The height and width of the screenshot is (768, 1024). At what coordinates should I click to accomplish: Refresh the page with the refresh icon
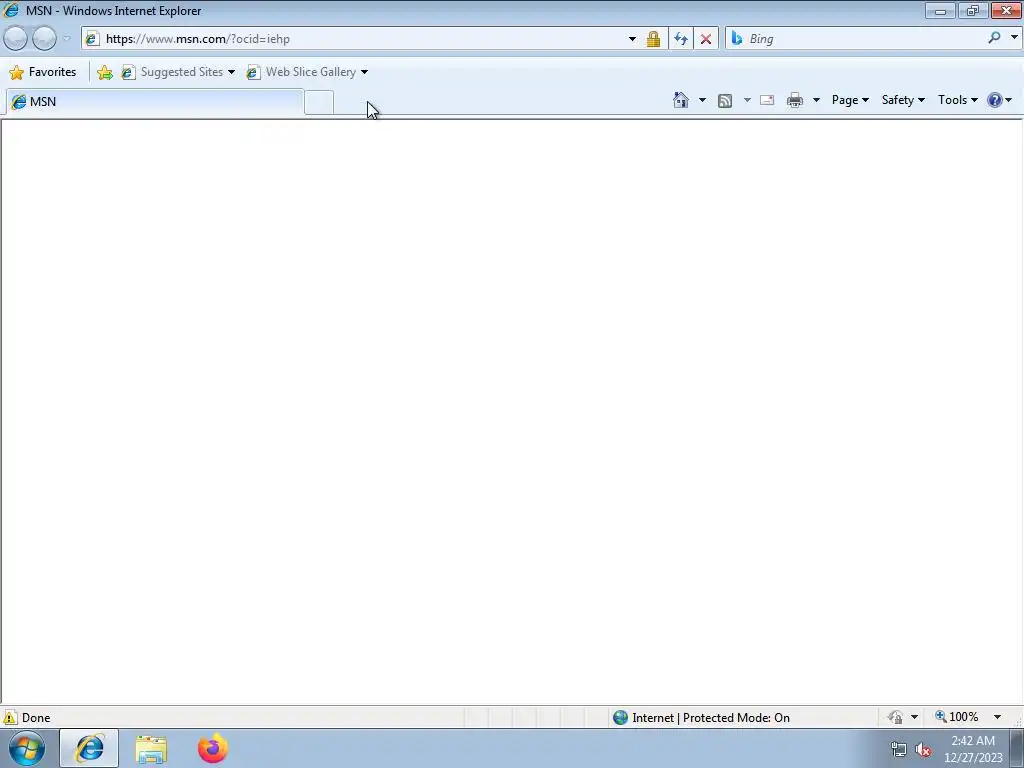tap(680, 39)
